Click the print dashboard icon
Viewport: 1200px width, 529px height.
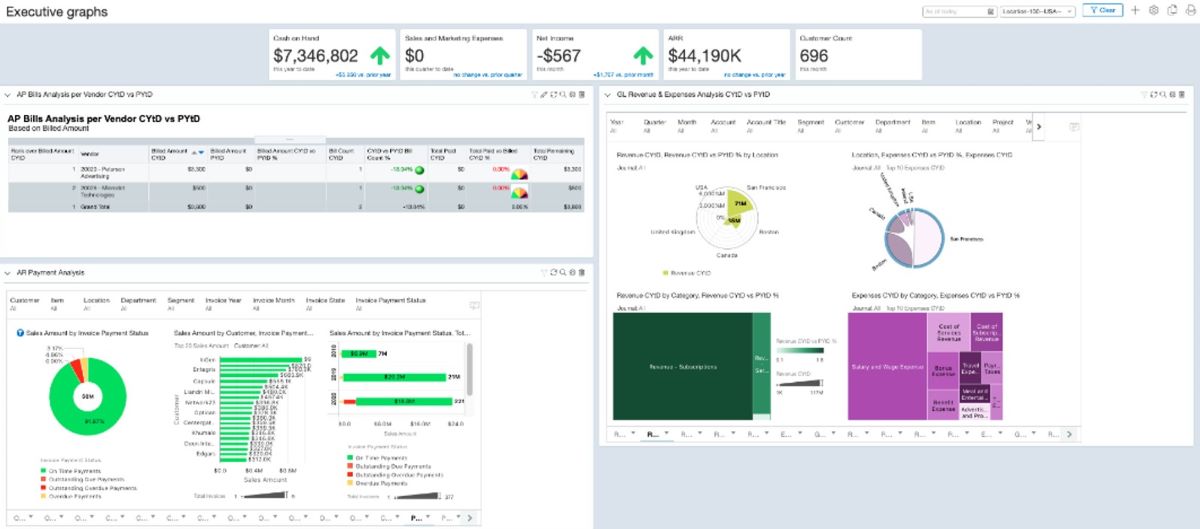1189,10
